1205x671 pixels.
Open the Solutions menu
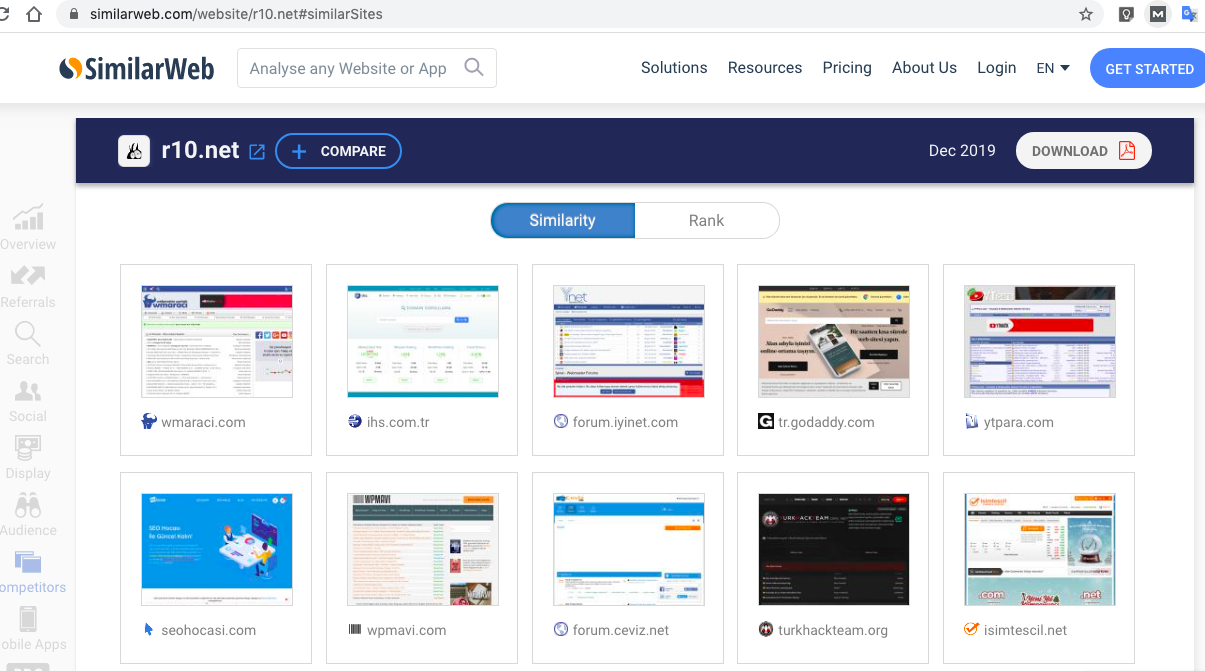(x=674, y=68)
